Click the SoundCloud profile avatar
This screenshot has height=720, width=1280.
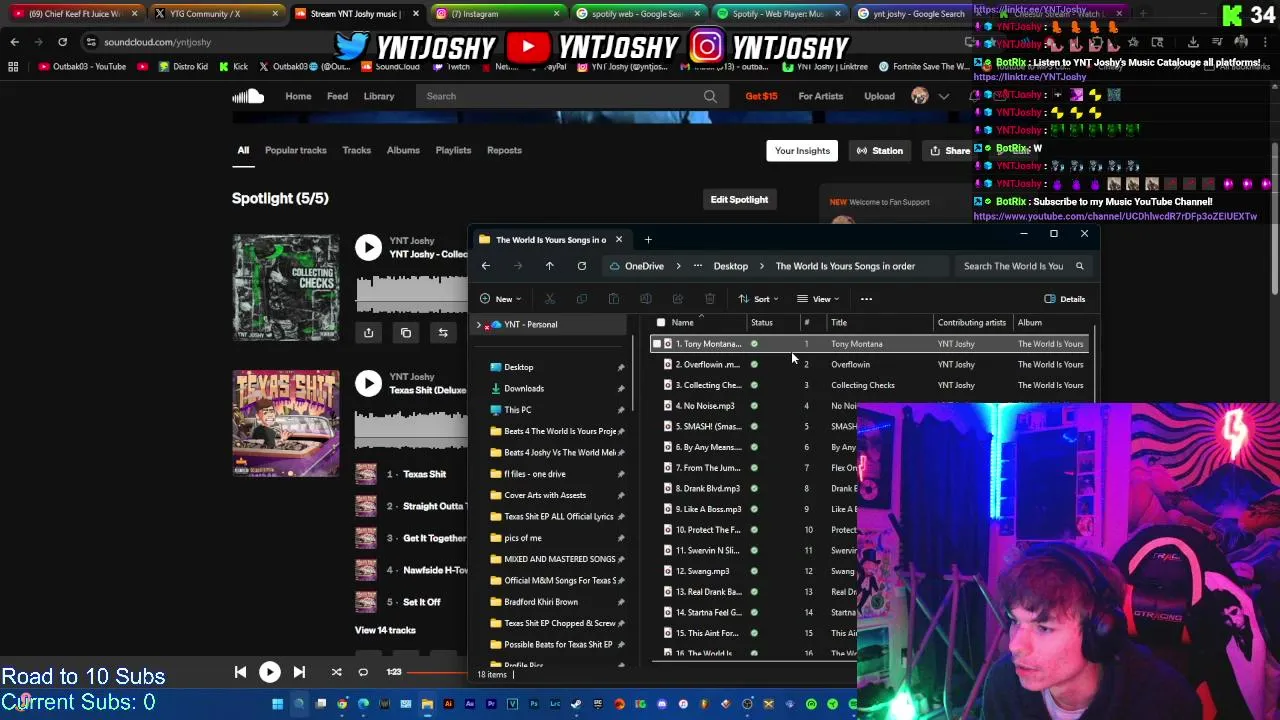(x=920, y=96)
